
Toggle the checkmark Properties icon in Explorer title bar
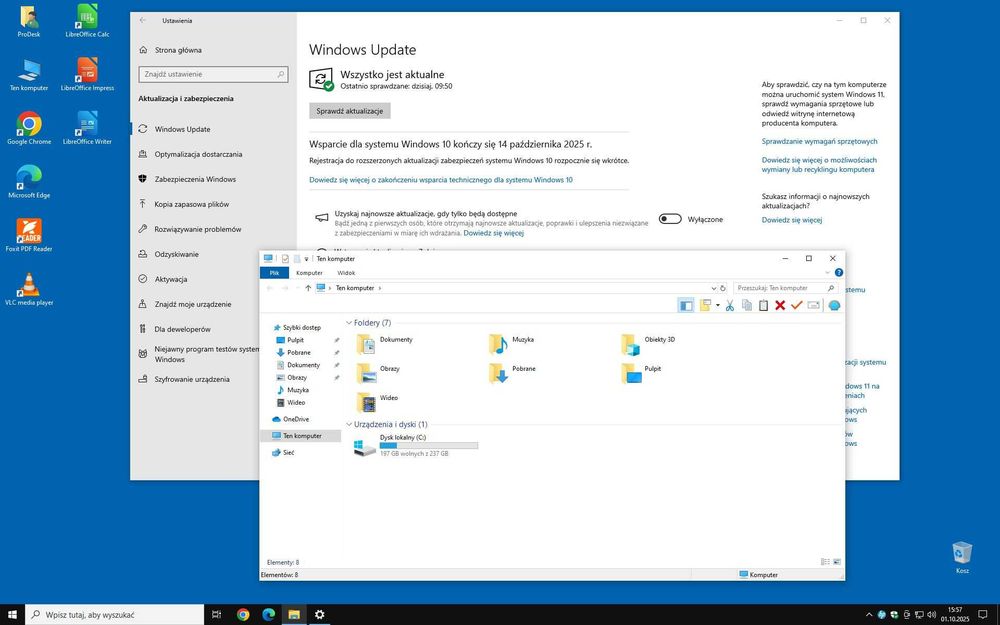pyautogui.click(x=285, y=258)
